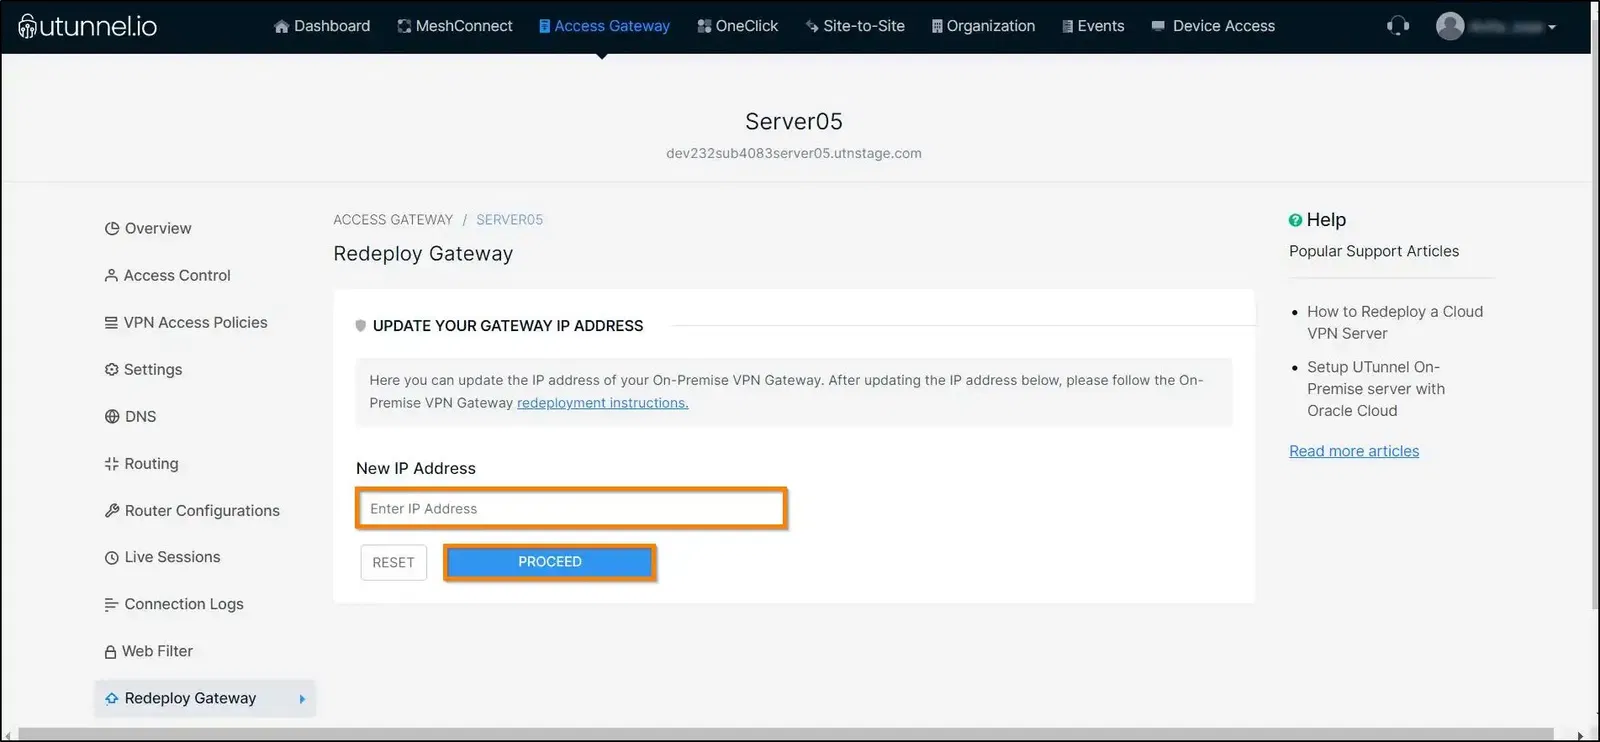This screenshot has width=1600, height=742.
Task: Open Events menu item
Action: (1101, 26)
